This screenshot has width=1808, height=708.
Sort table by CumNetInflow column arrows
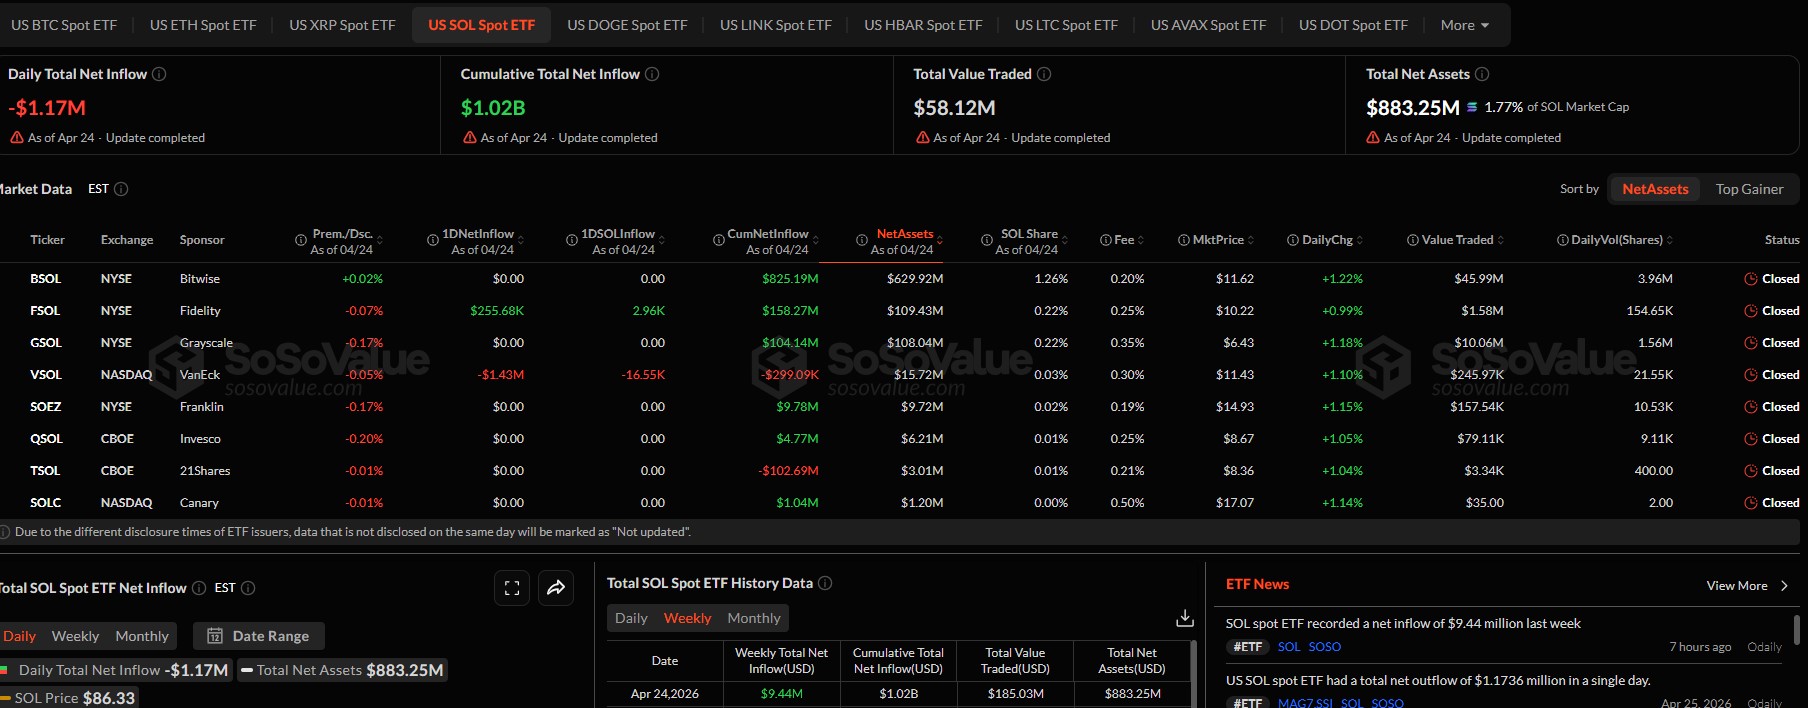816,240
